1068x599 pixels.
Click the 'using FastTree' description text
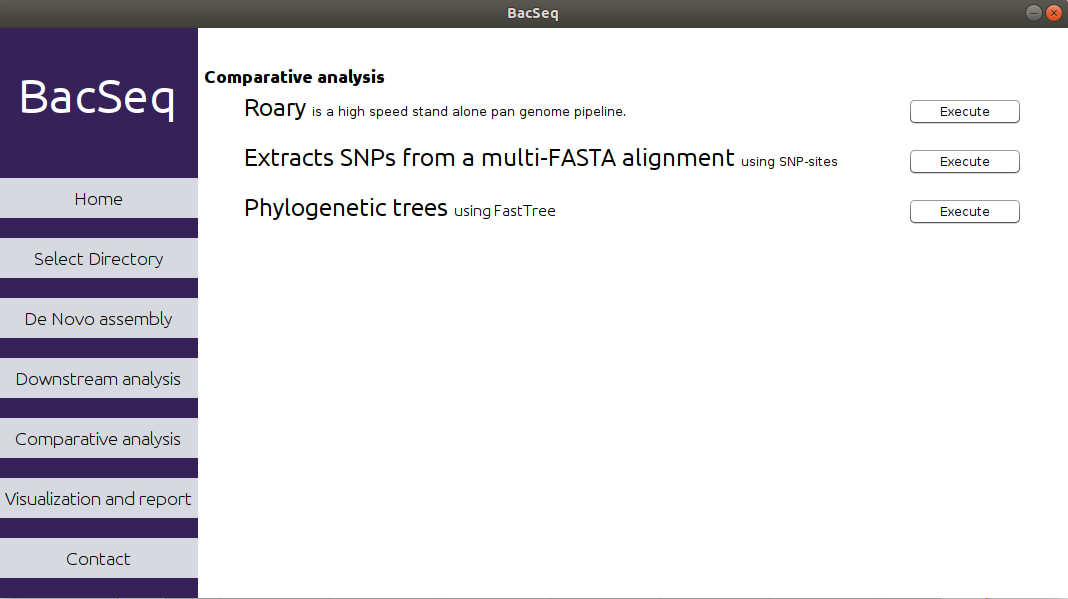pos(505,211)
